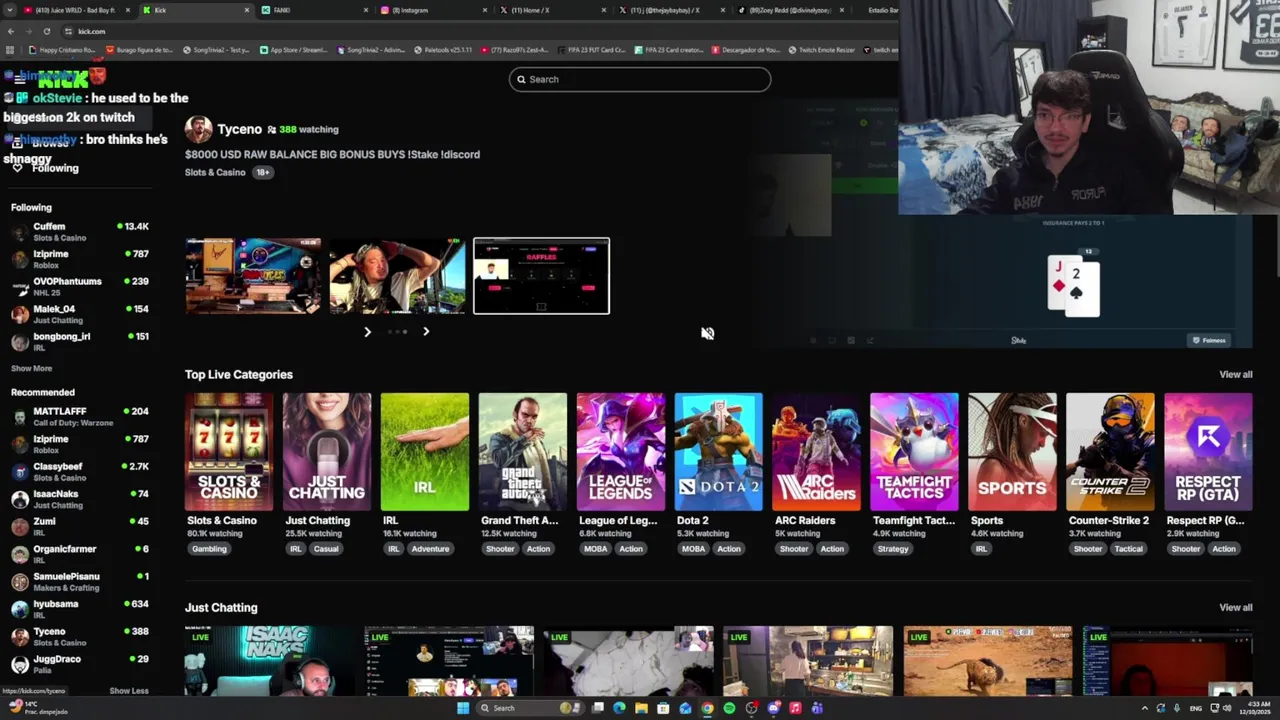Open the Dota 2 category card
Viewport: 1280px width, 720px height.
pyautogui.click(x=718, y=452)
